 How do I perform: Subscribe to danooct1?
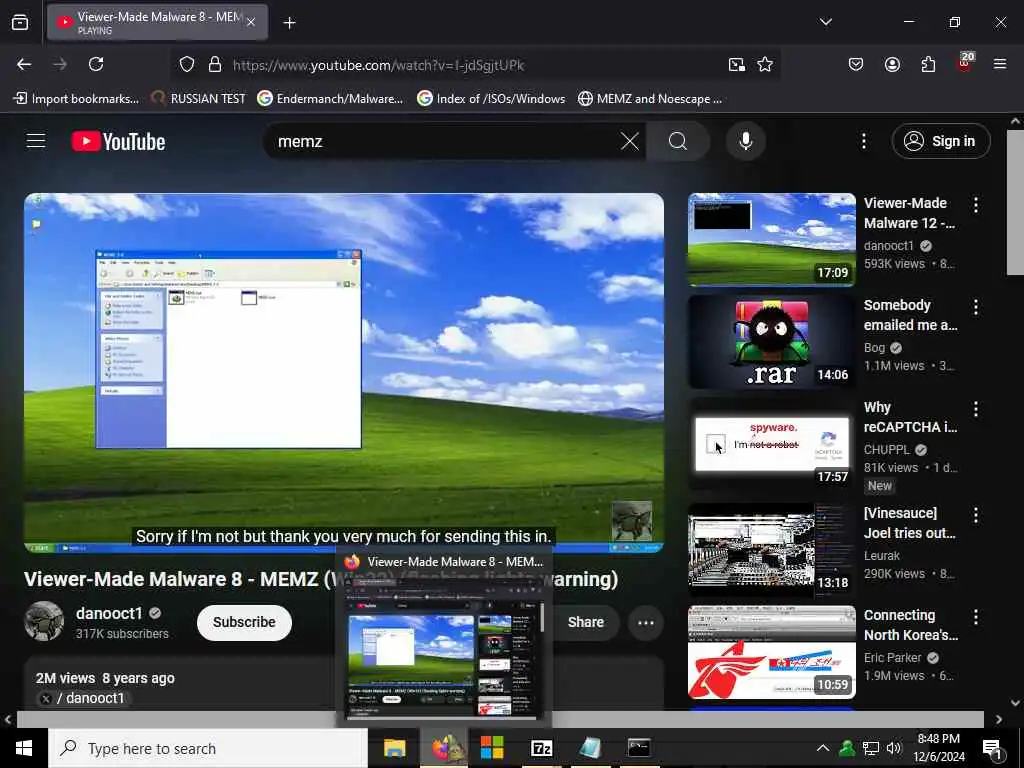(x=244, y=622)
